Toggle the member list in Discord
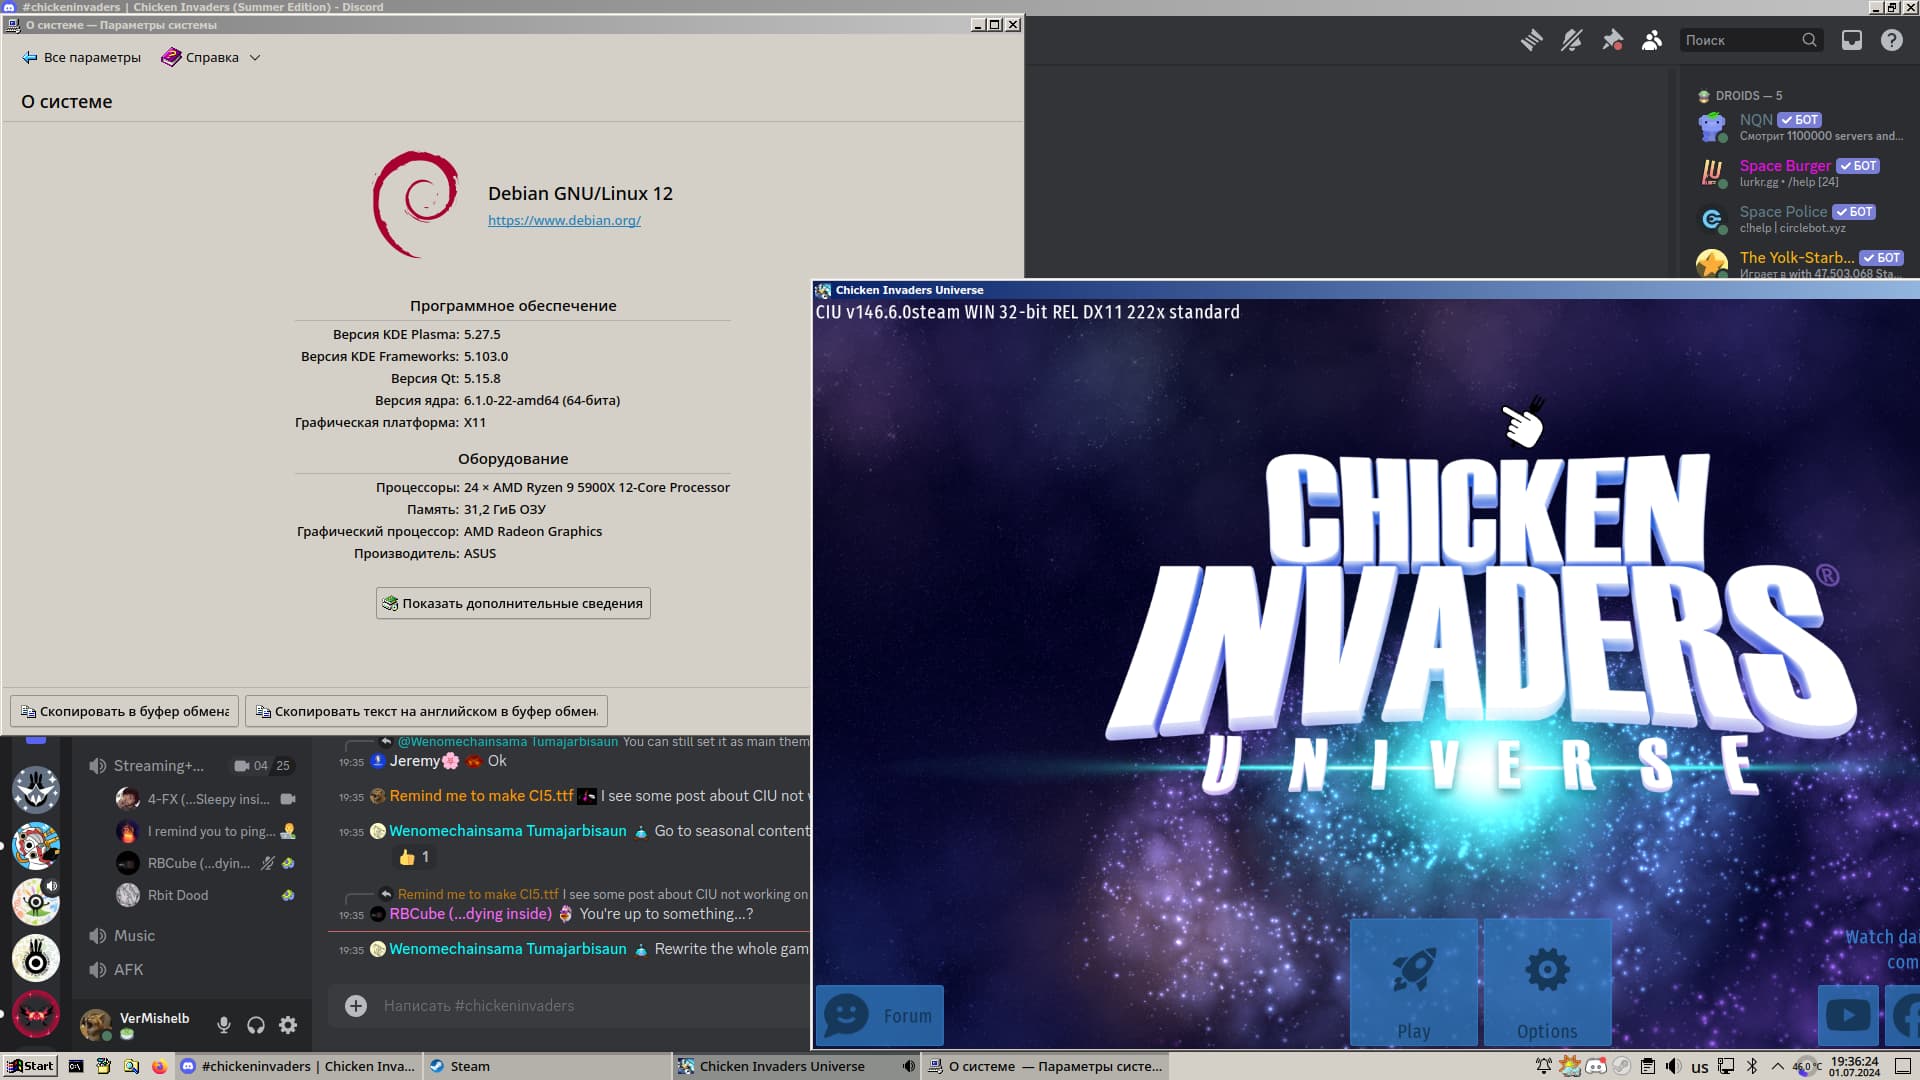 tap(1652, 40)
